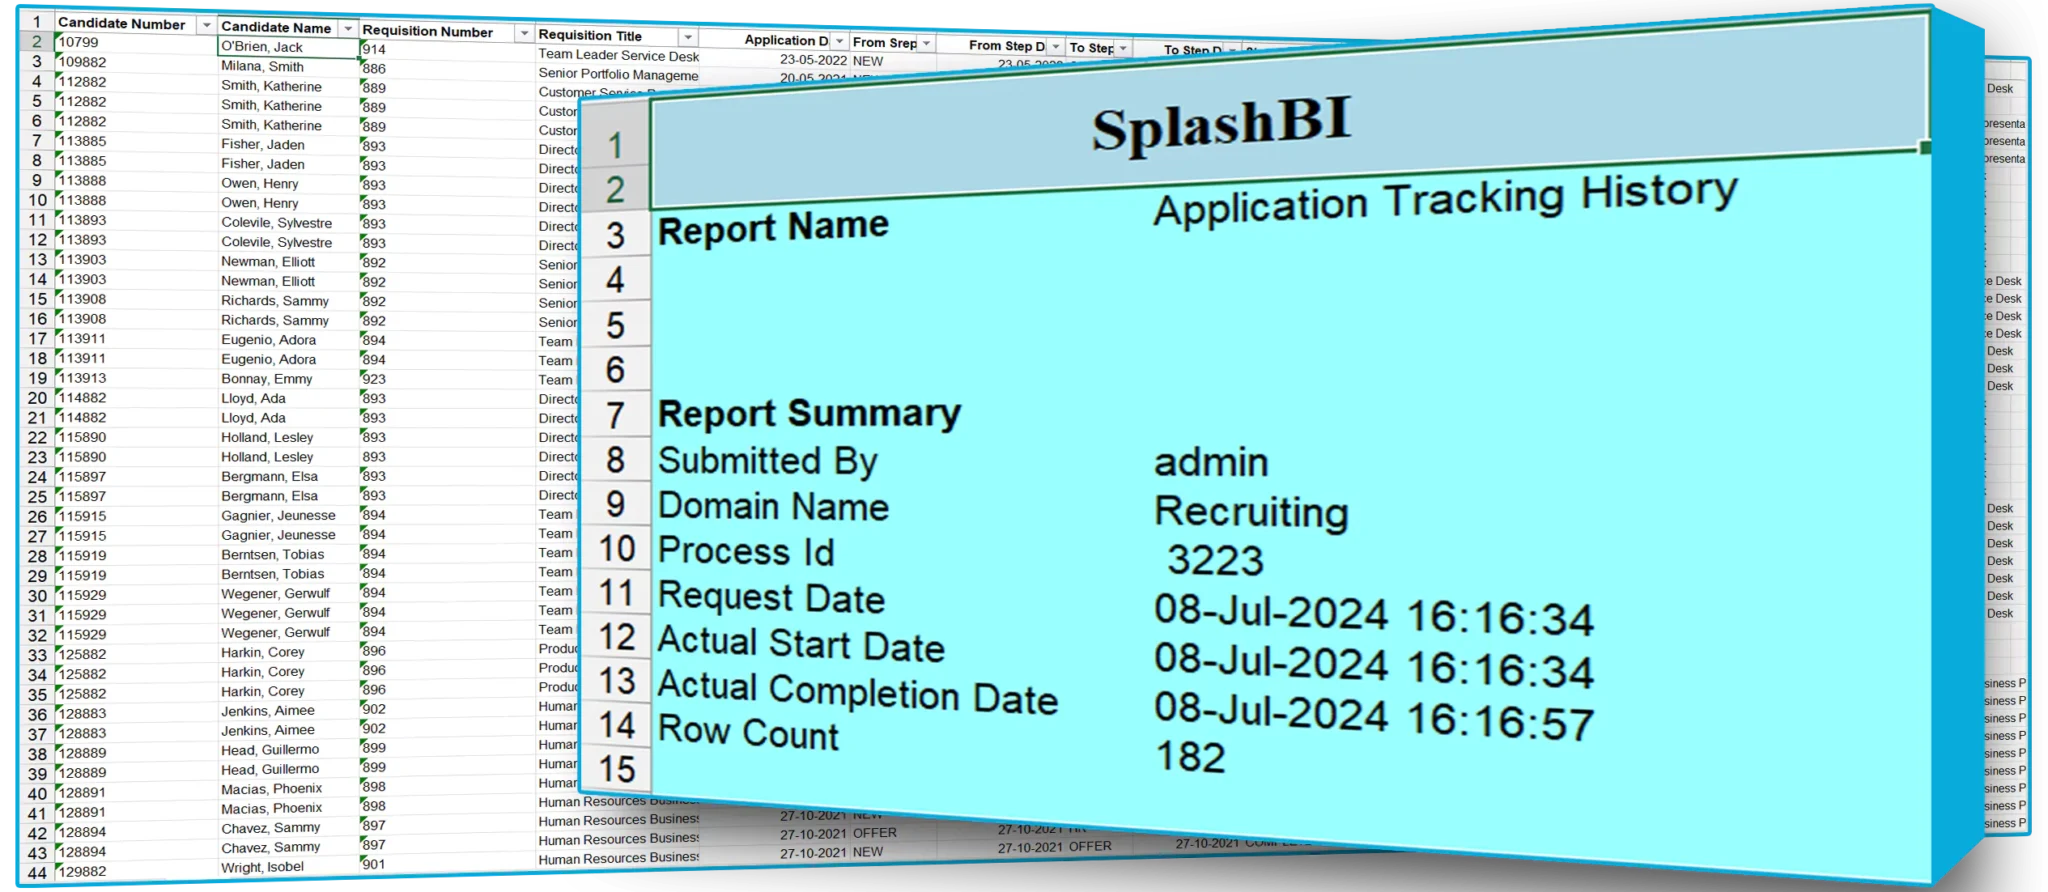Select the Process Id value 3223

1215,560
